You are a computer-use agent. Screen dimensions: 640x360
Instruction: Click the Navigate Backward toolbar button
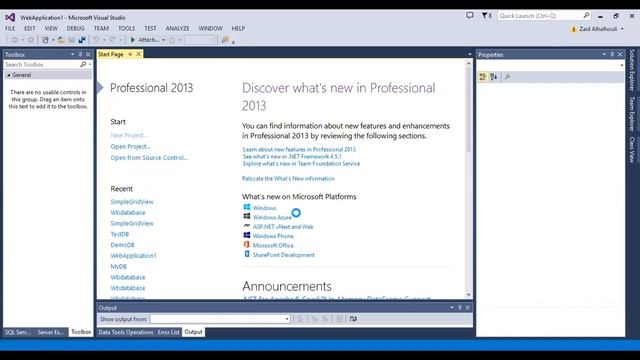15,40
